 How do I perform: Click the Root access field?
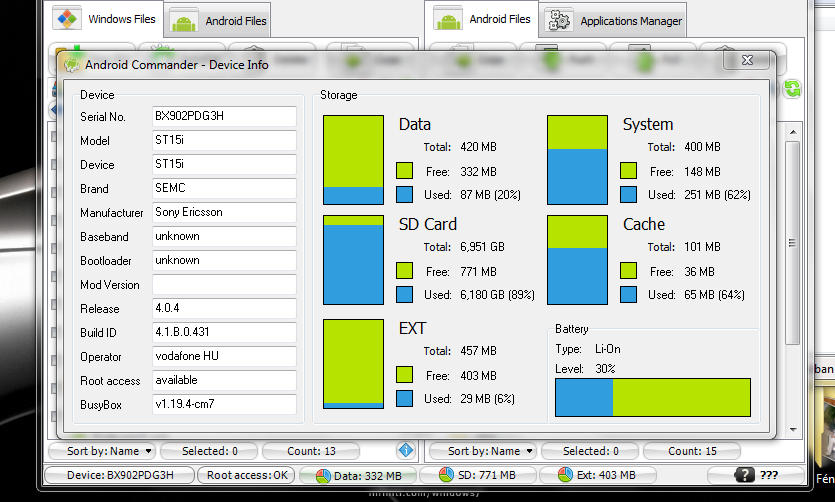[224, 380]
